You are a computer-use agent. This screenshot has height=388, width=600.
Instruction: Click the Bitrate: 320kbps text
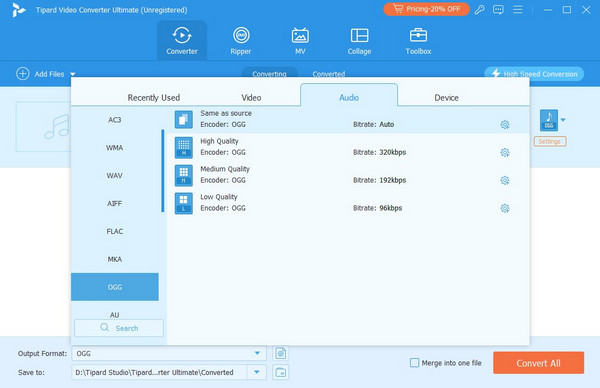click(380, 152)
